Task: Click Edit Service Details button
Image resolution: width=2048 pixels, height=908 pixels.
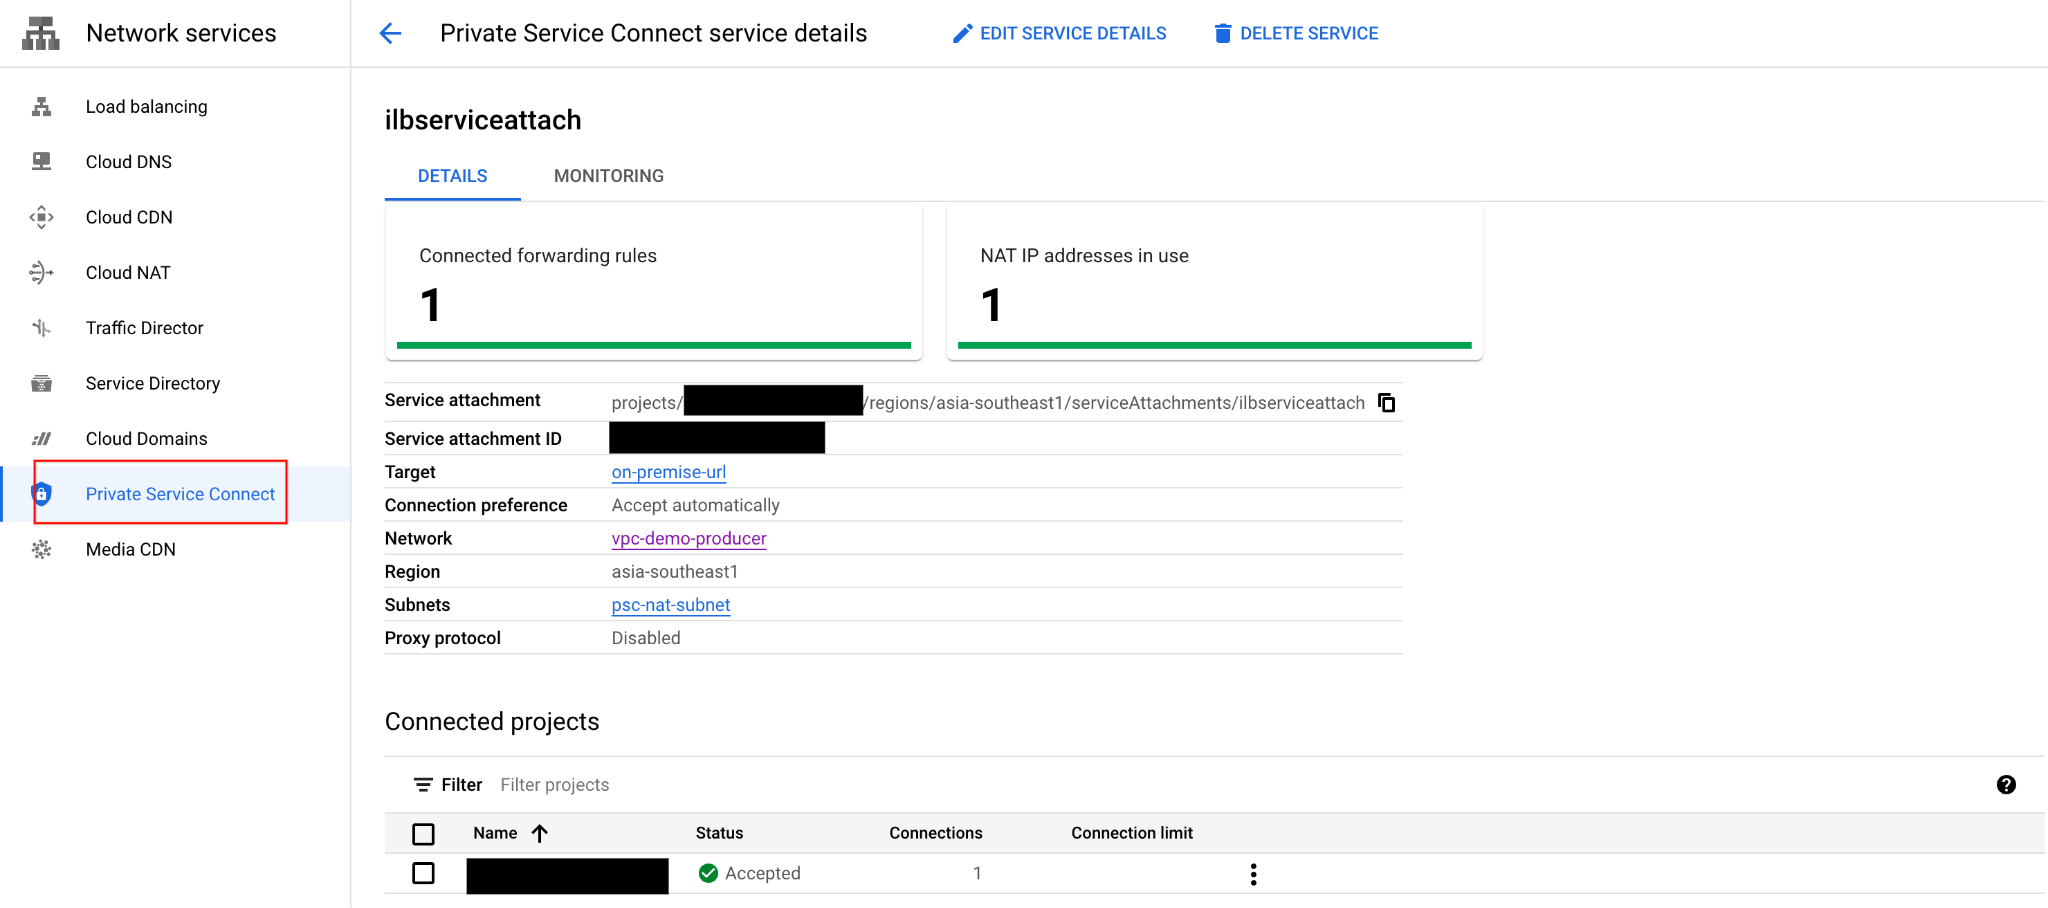Action: click(1060, 34)
